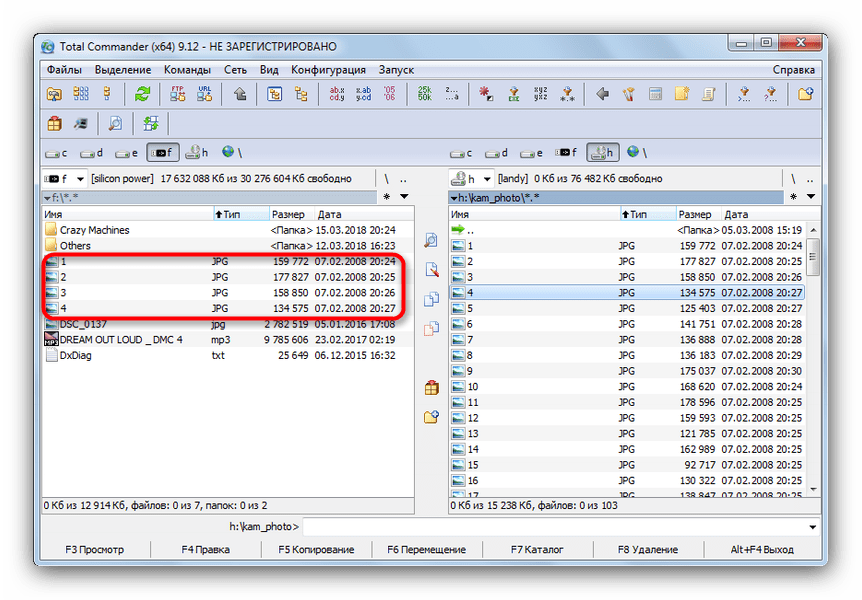Click the view file icon in middle bar
862x600 pixels.
(x=432, y=240)
